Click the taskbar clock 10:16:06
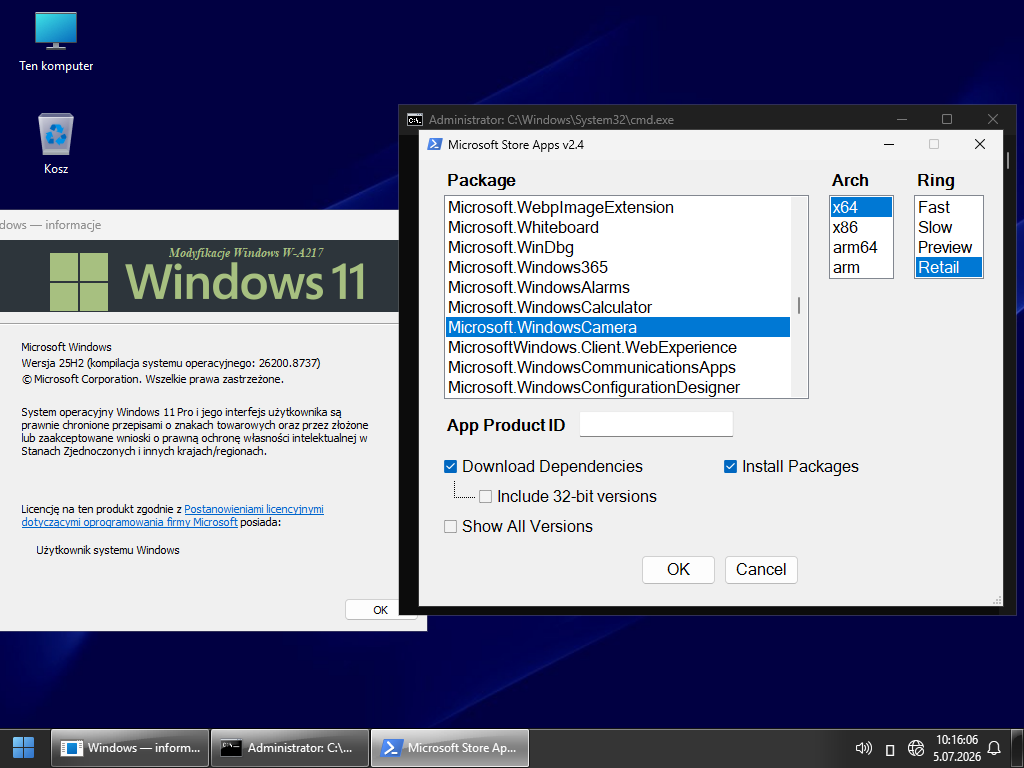This screenshot has height=768, width=1024. coord(957,740)
